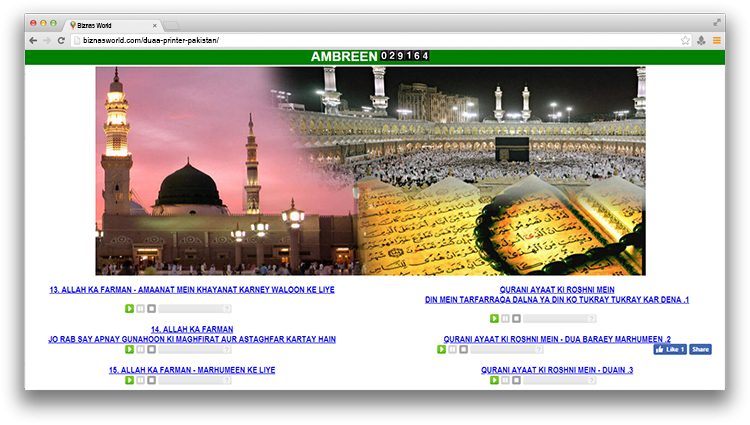Viewport: 750px width, 425px height.
Task: Open the Chrome hamburger menu
Action: pyautogui.click(x=716, y=40)
